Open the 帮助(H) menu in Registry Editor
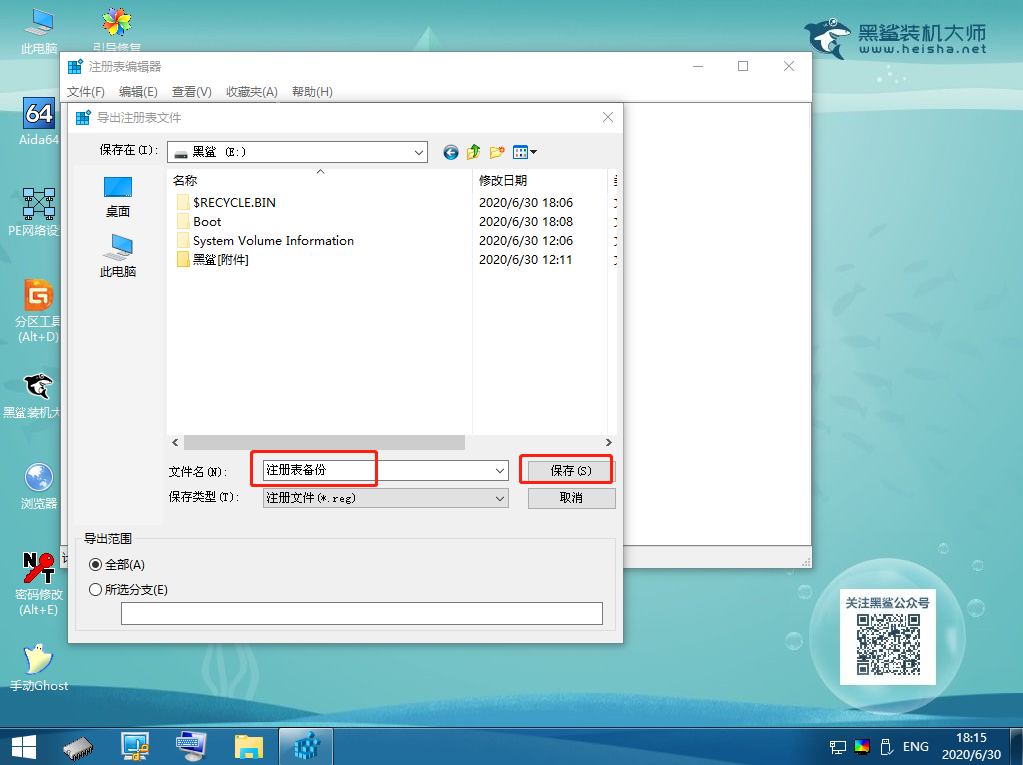 313,92
